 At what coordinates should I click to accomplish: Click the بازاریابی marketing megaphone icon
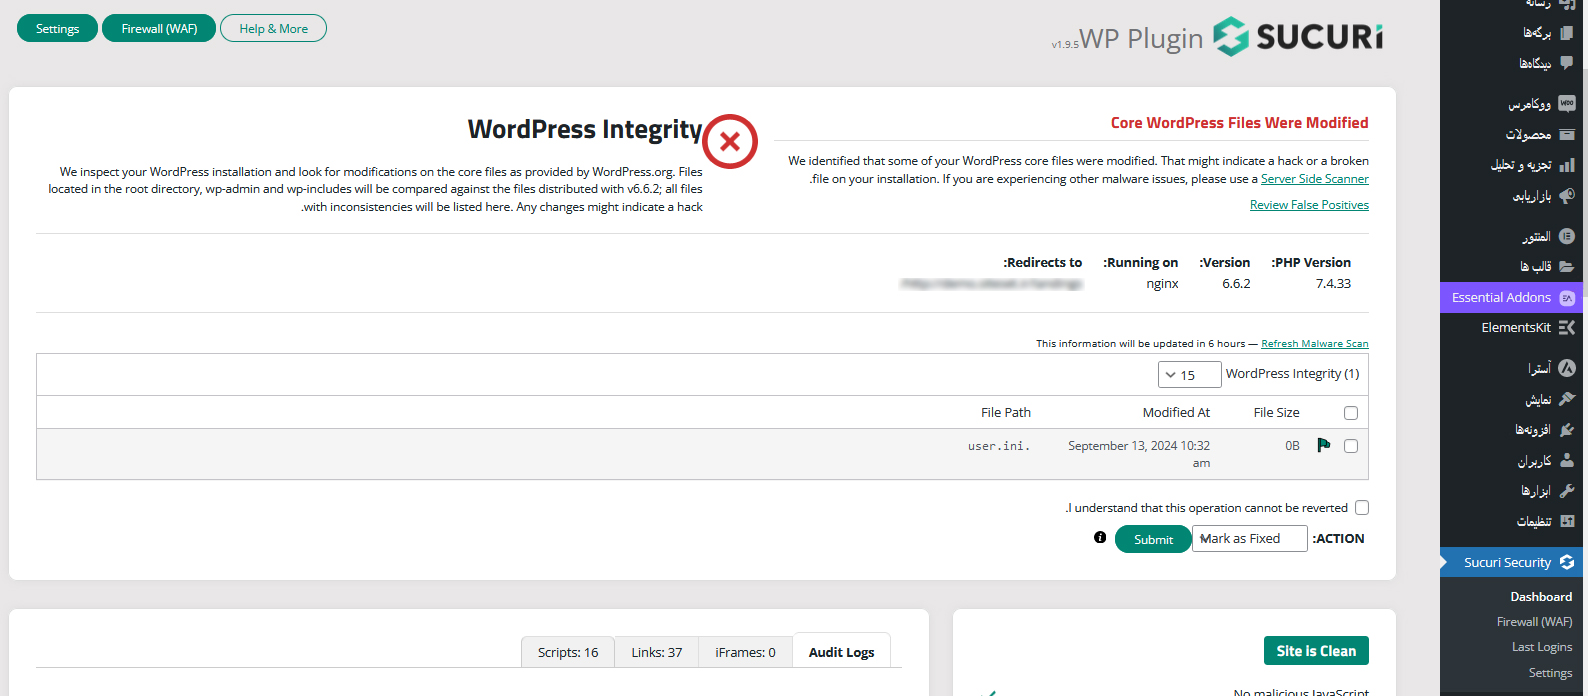tap(1567, 196)
